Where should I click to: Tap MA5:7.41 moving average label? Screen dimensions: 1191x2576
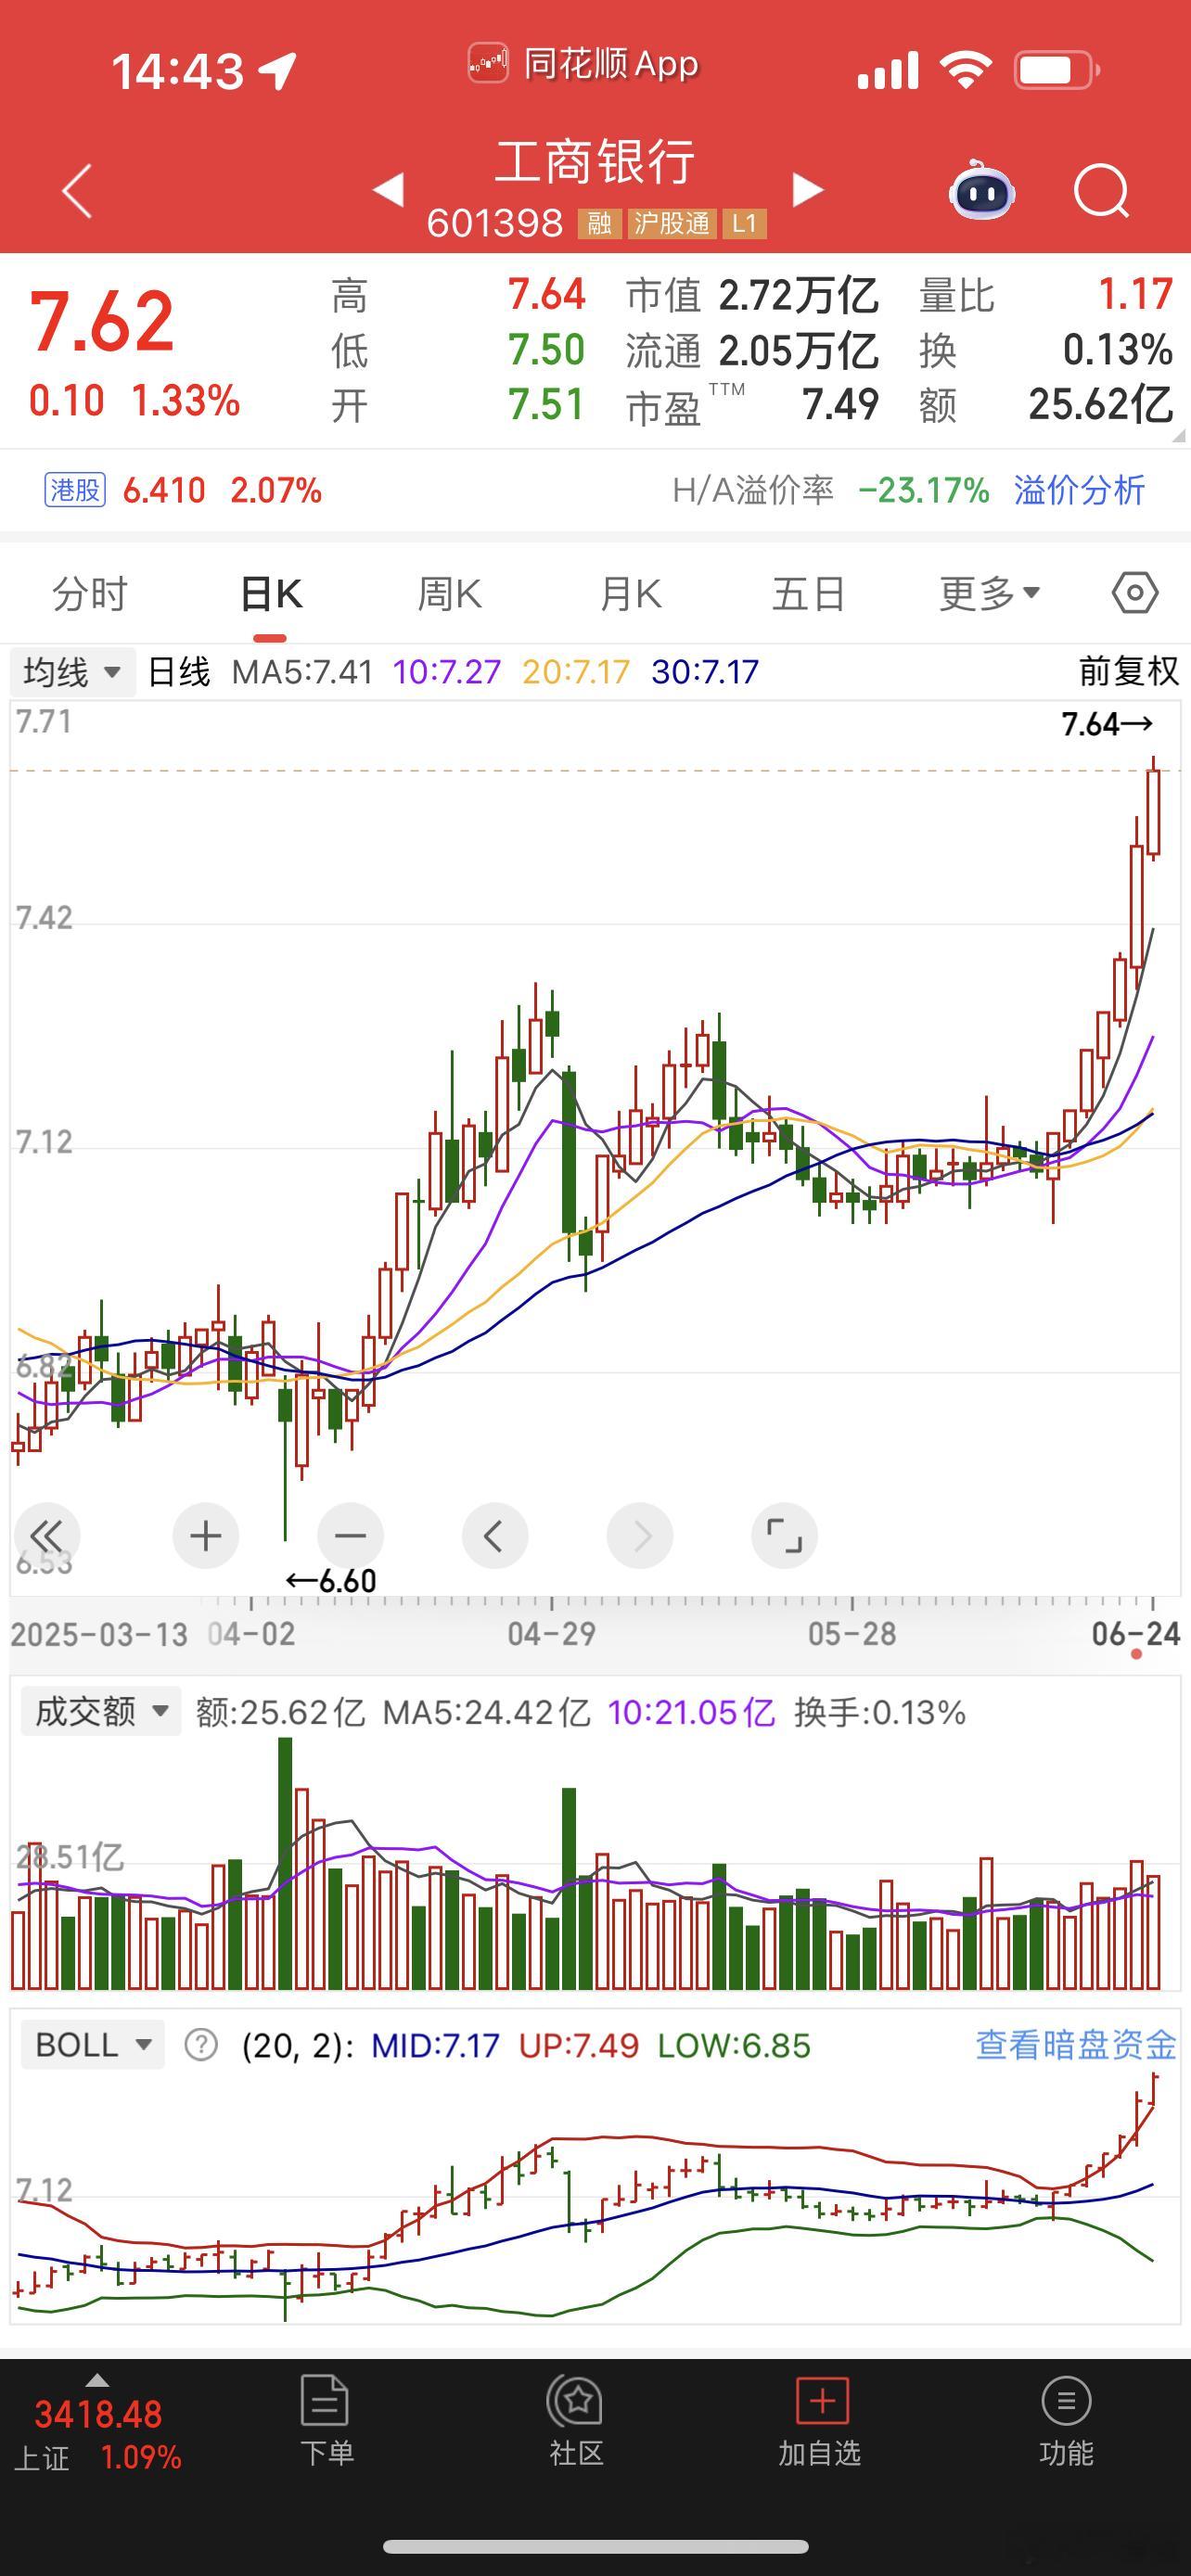(x=302, y=671)
